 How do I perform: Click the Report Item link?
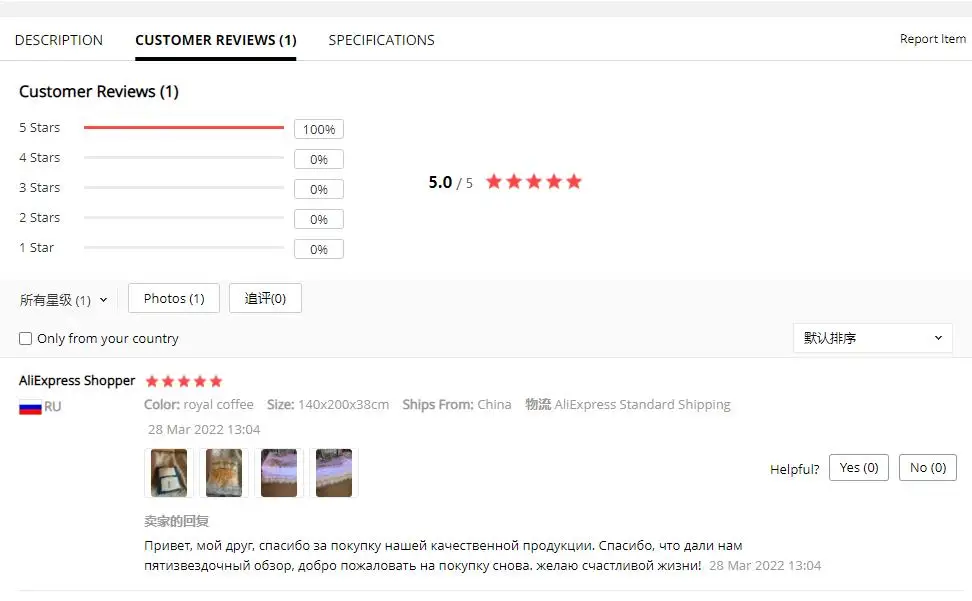pos(933,39)
